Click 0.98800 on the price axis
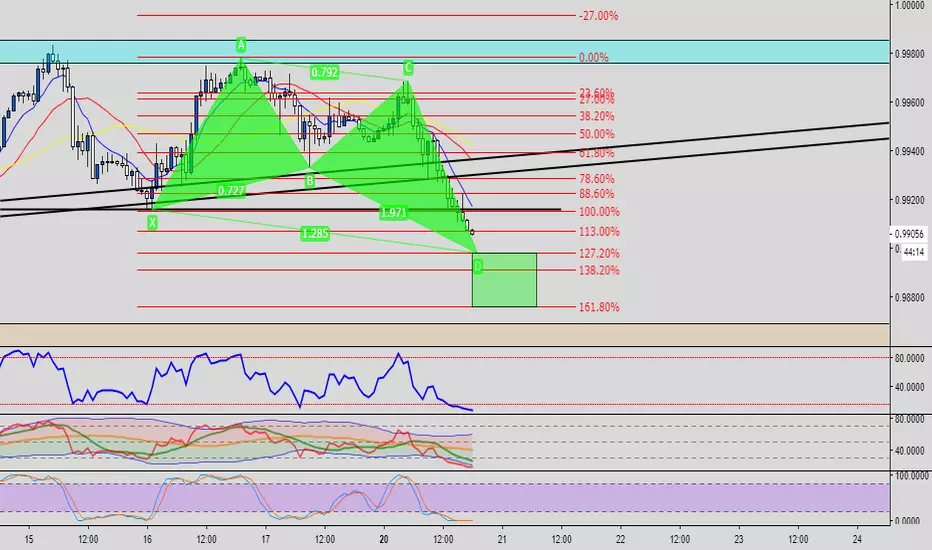 (x=909, y=297)
